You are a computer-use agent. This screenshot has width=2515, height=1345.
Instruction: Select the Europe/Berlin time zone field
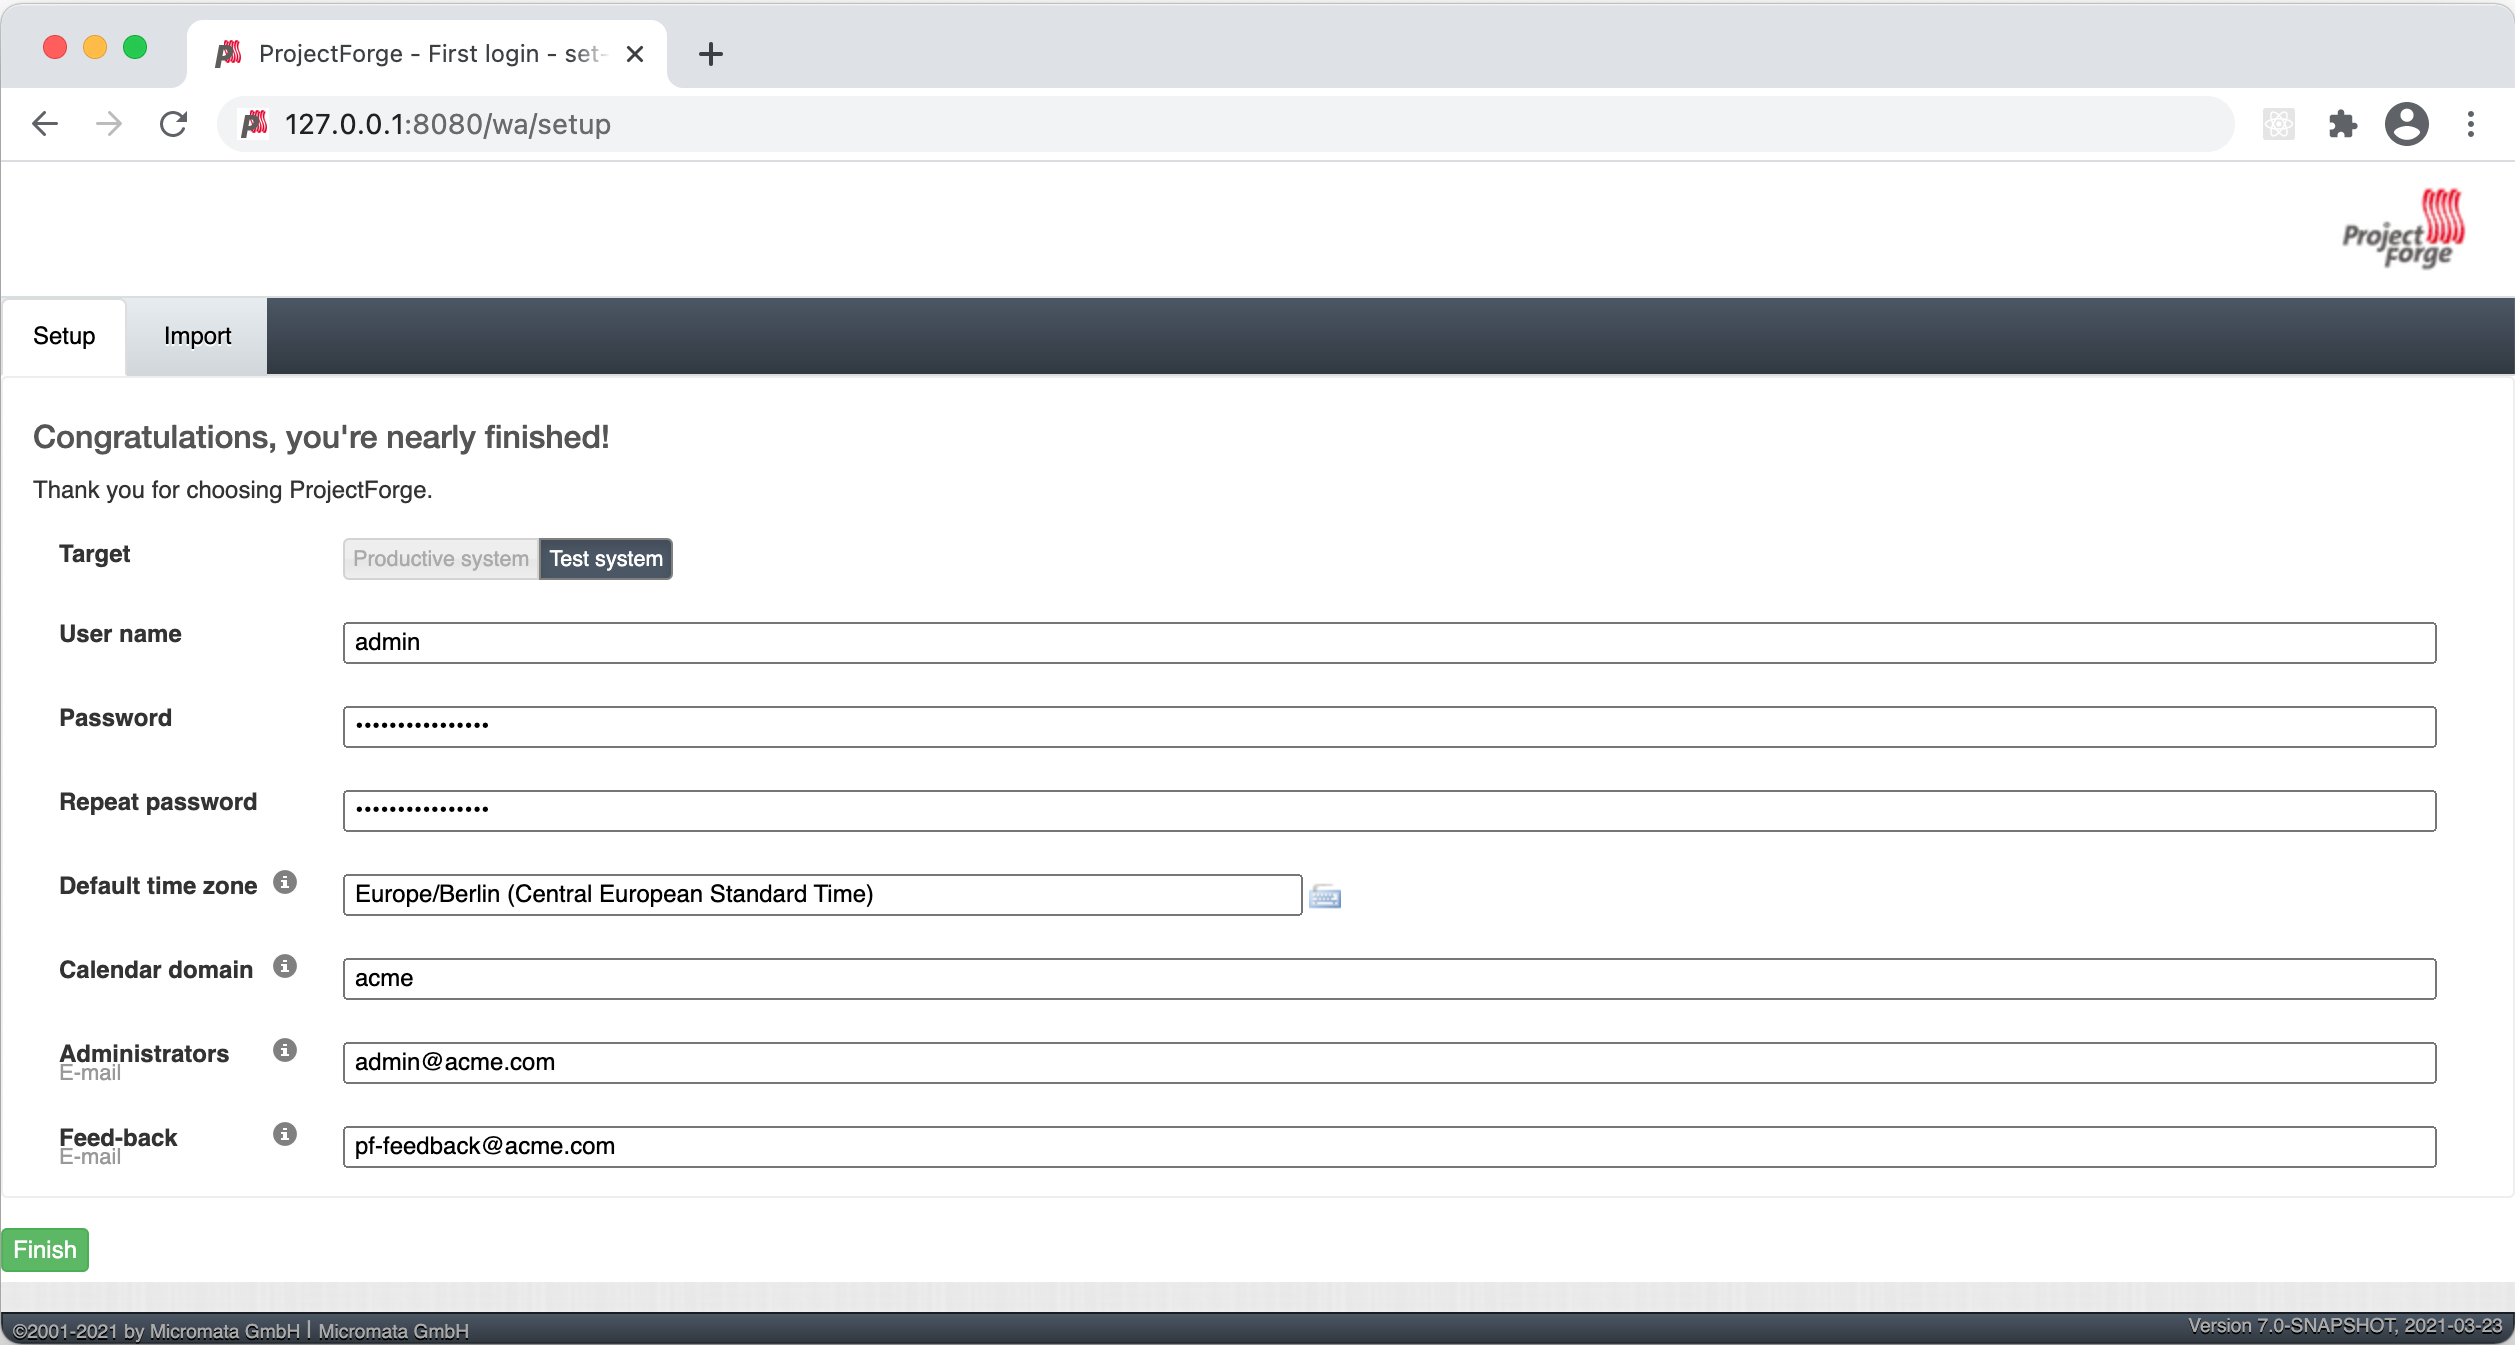(x=822, y=895)
